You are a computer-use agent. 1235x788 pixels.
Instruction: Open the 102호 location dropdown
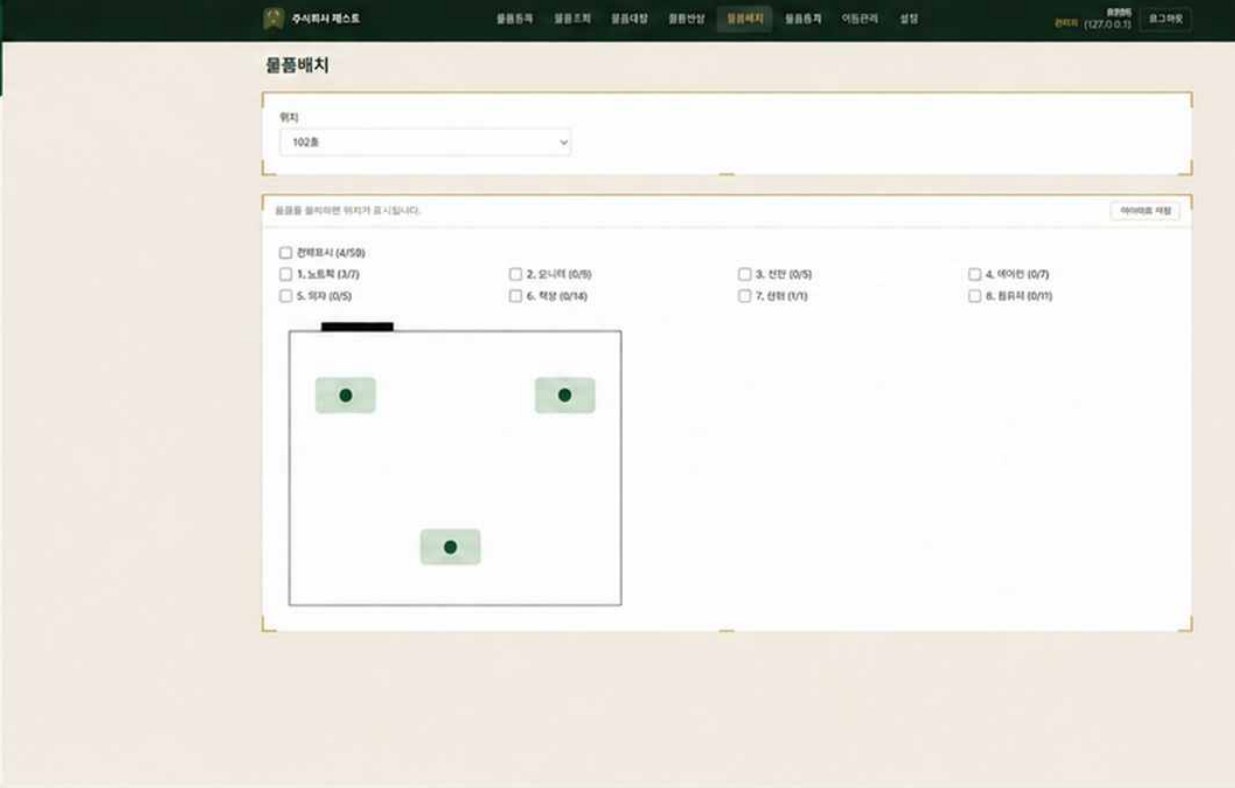[x=425, y=142]
